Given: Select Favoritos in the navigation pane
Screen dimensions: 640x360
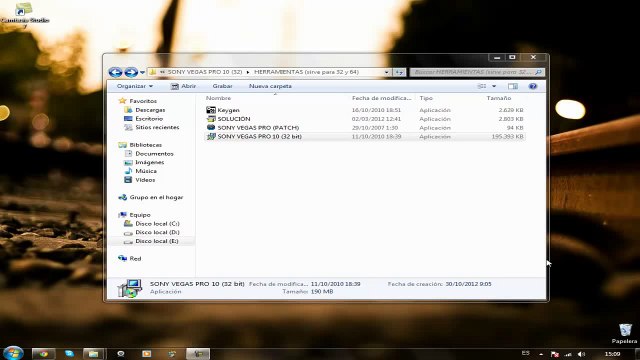Looking at the screenshot, I should pos(143,101).
